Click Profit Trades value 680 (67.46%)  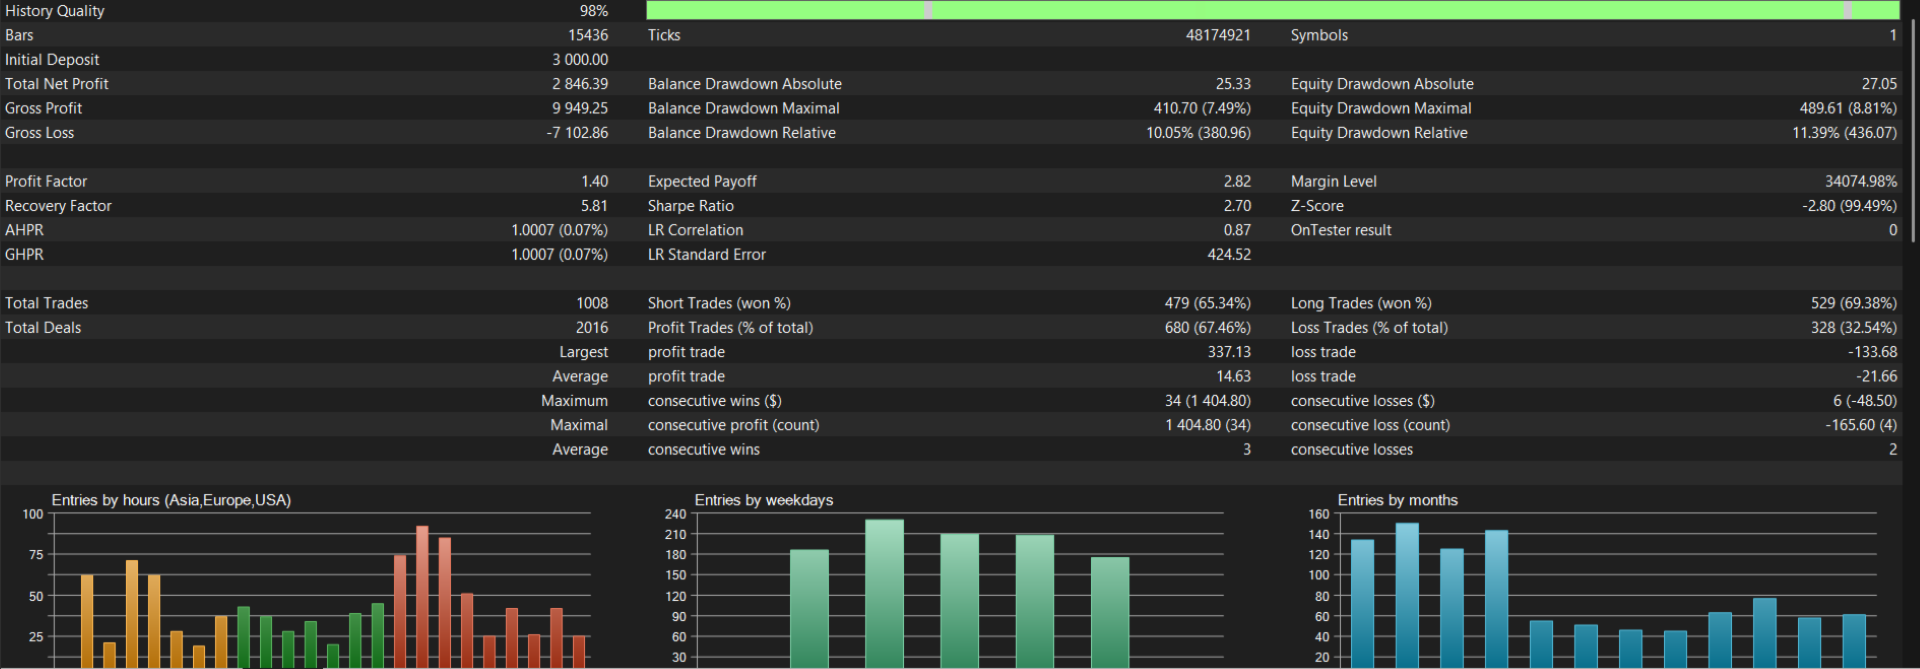click(x=1207, y=327)
